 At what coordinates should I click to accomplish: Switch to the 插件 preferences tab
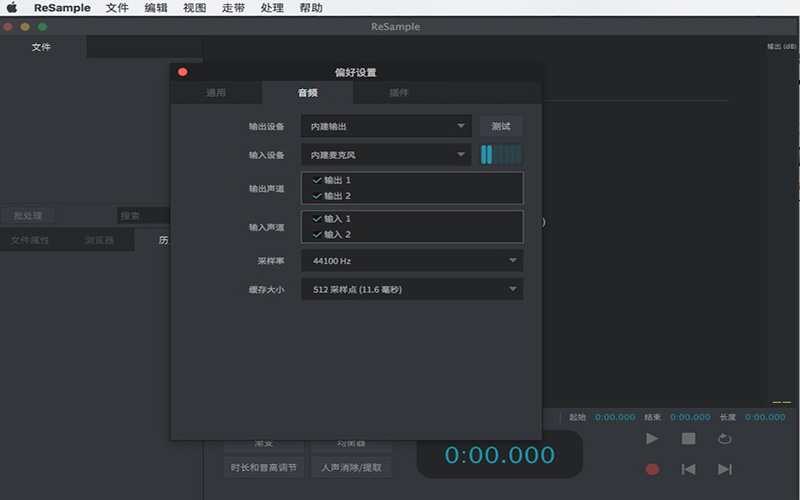click(399, 93)
